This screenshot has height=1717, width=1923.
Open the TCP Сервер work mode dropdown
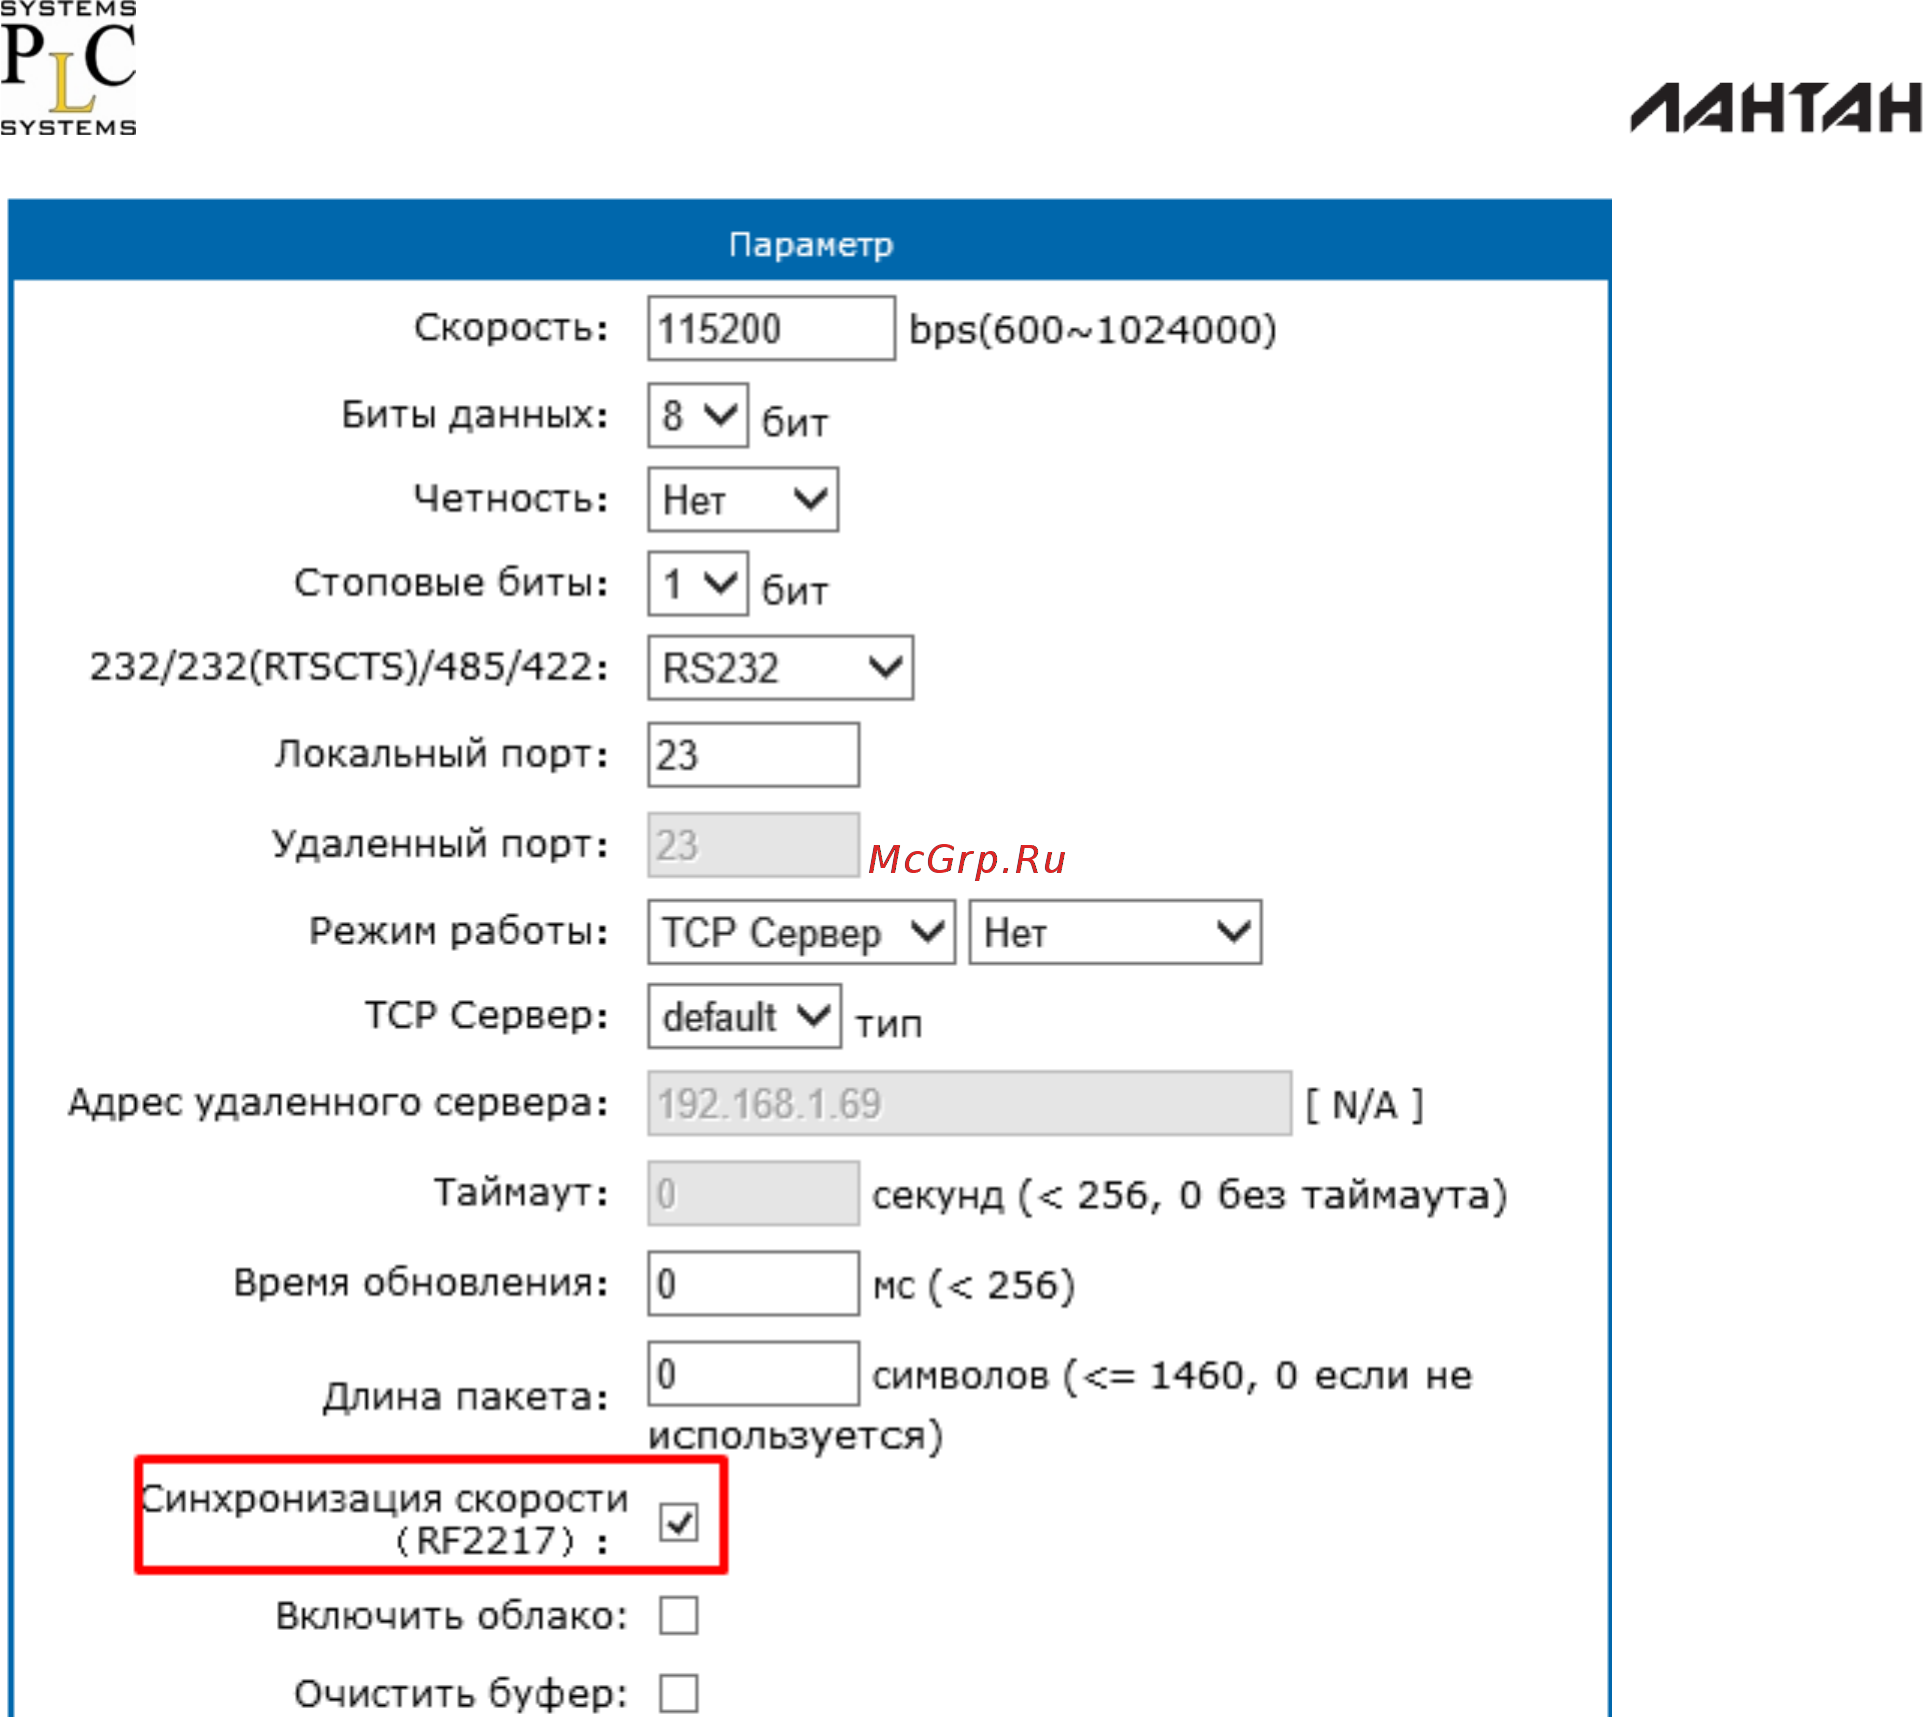[801, 932]
